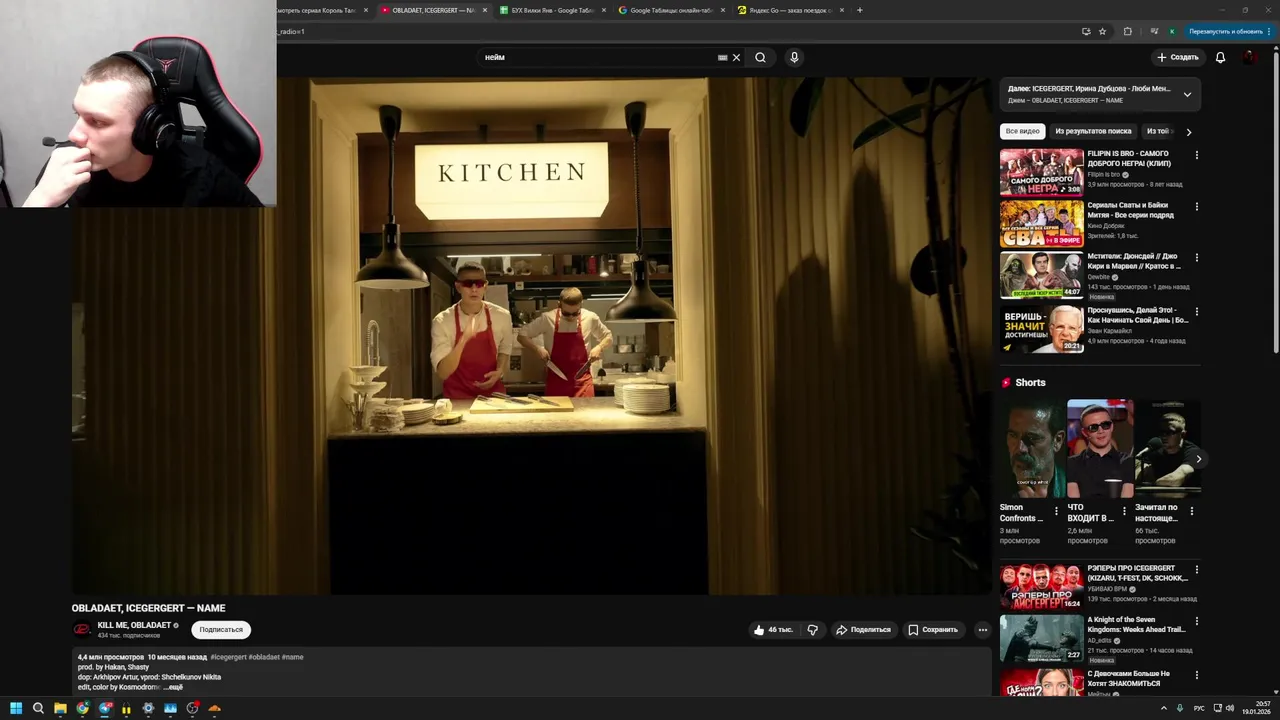The height and width of the screenshot is (720, 1280).
Task: Switch to Google Таблицы онлайн tab
Action: click(x=670, y=10)
